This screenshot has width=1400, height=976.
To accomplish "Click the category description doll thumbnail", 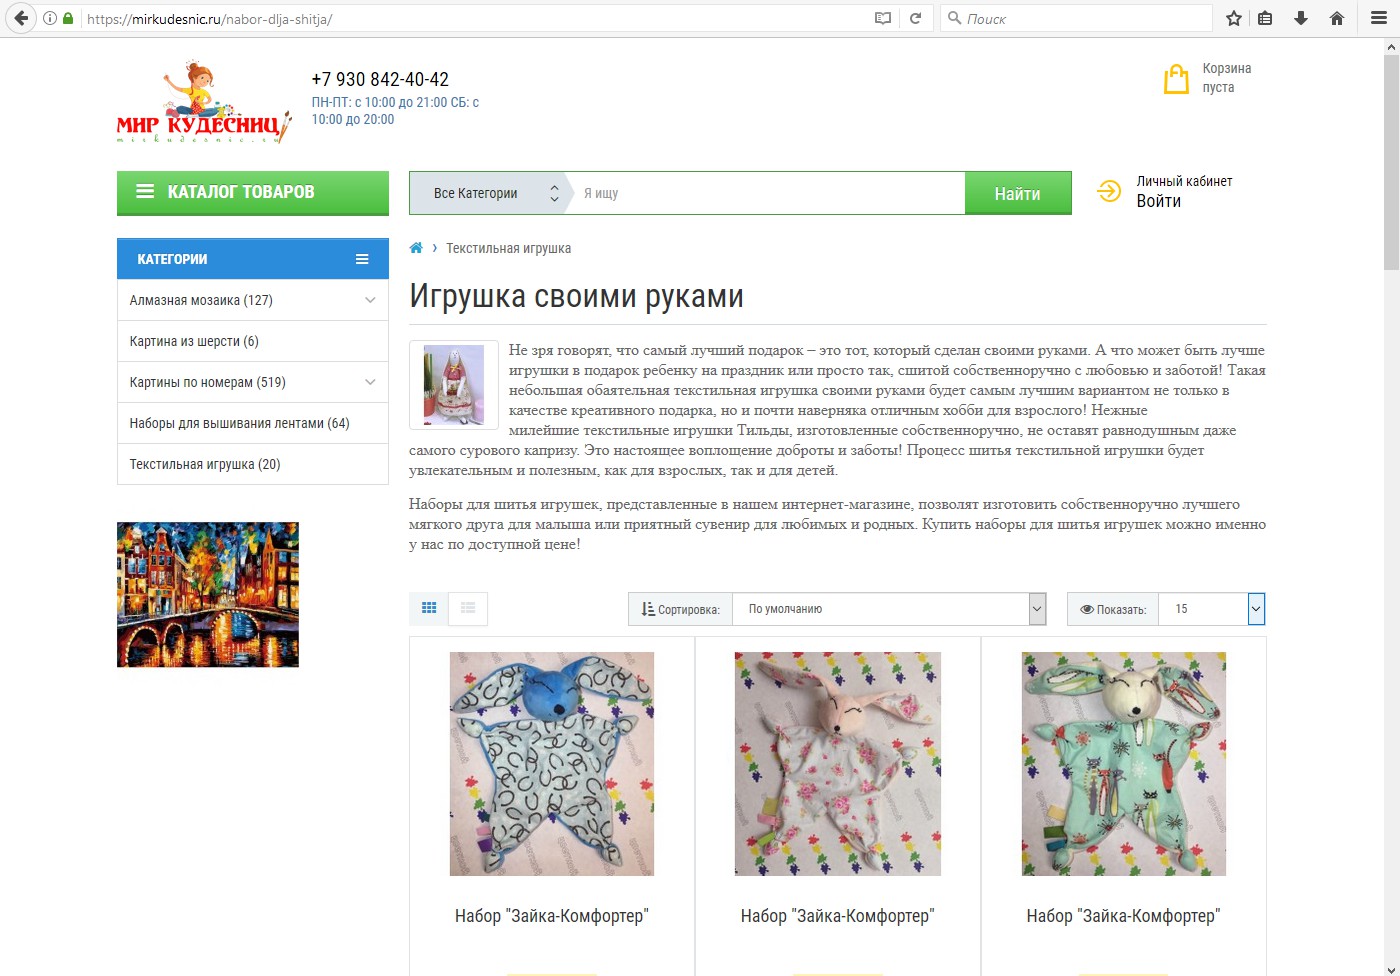I will (454, 385).
